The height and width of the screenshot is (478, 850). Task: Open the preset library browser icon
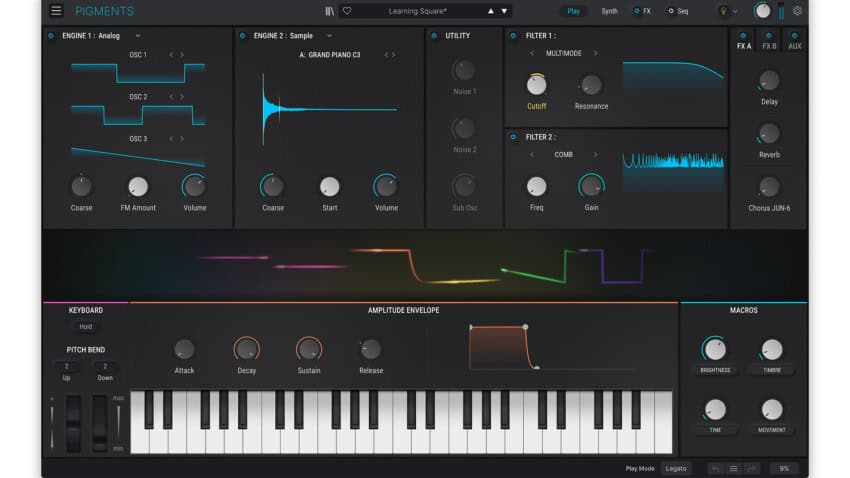click(331, 11)
